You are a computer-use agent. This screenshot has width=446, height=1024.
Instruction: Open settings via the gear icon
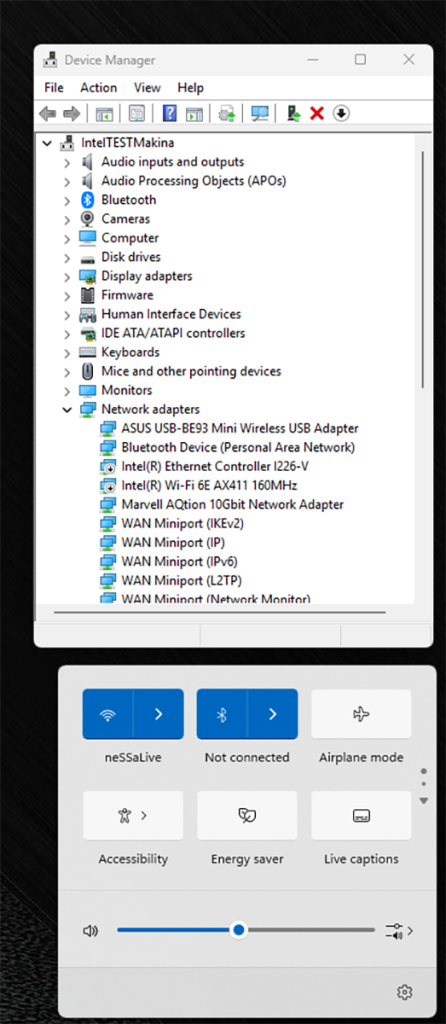(x=405, y=992)
